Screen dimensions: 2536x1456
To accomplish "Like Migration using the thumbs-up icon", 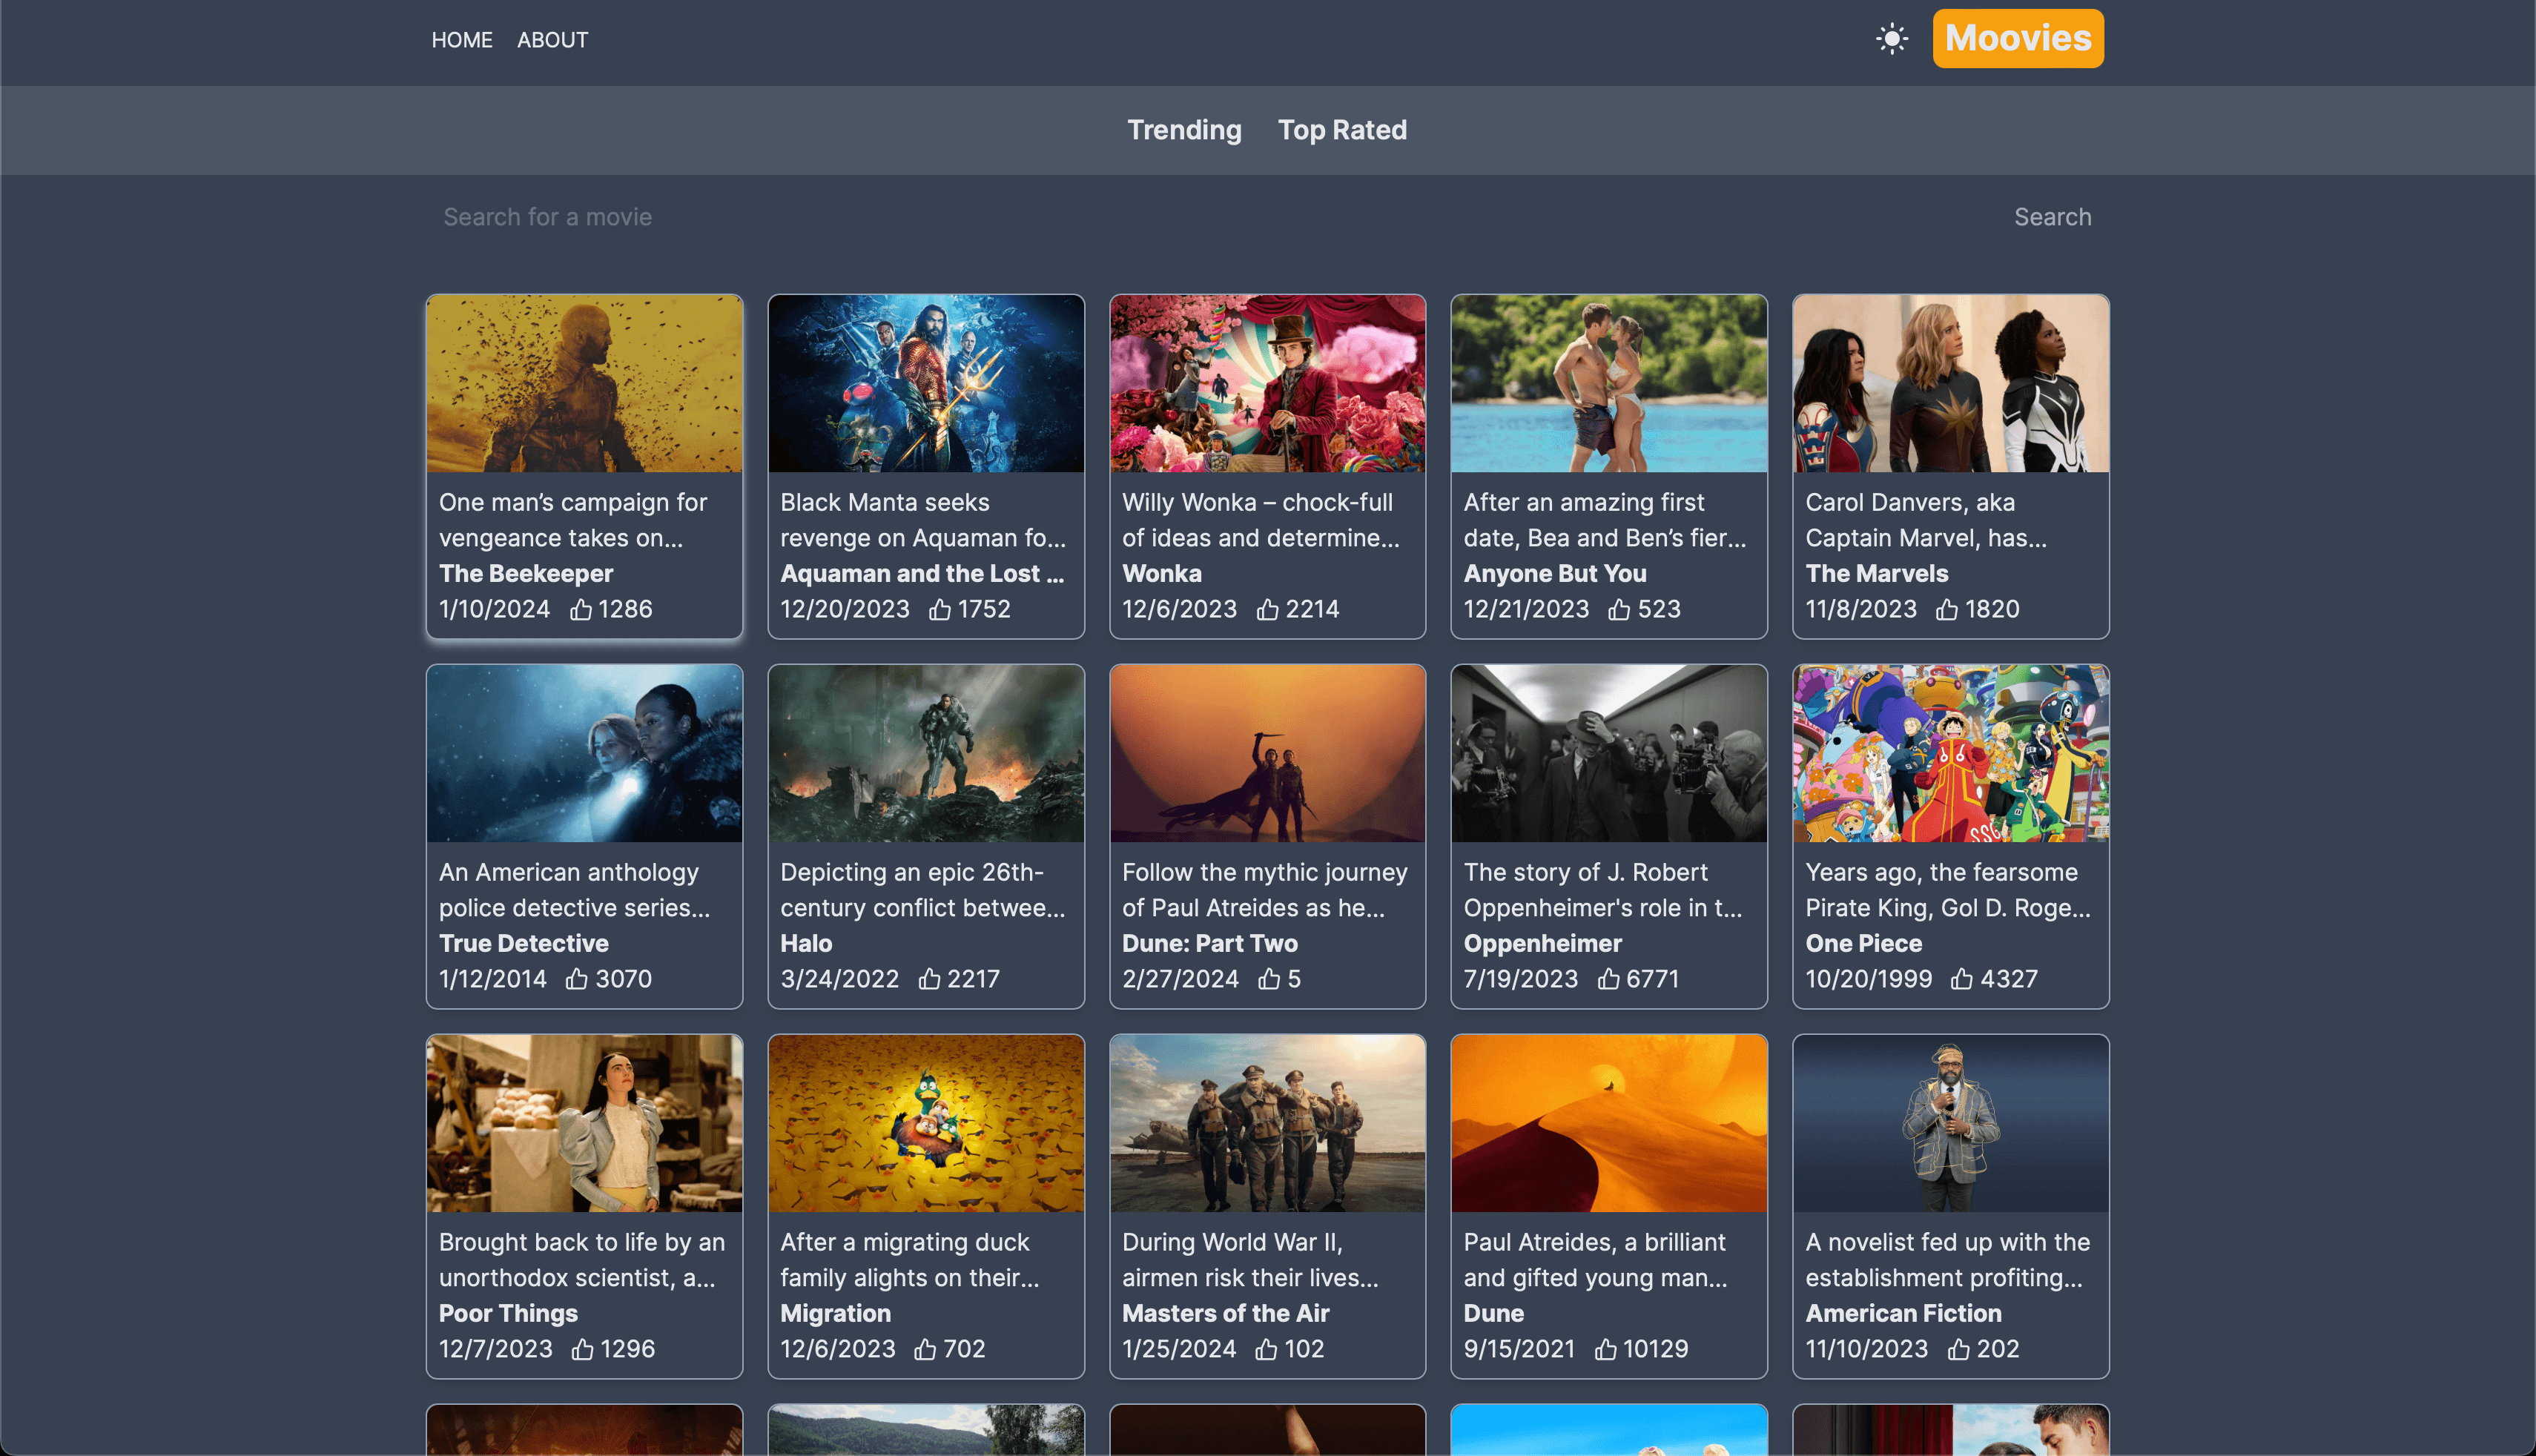I will tap(926, 1349).
